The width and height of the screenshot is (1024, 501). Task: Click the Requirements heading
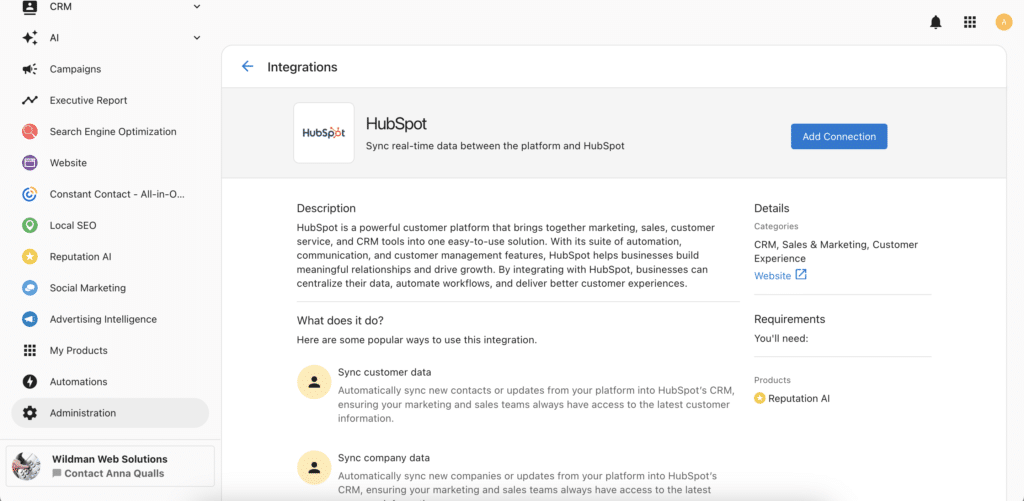coord(790,319)
